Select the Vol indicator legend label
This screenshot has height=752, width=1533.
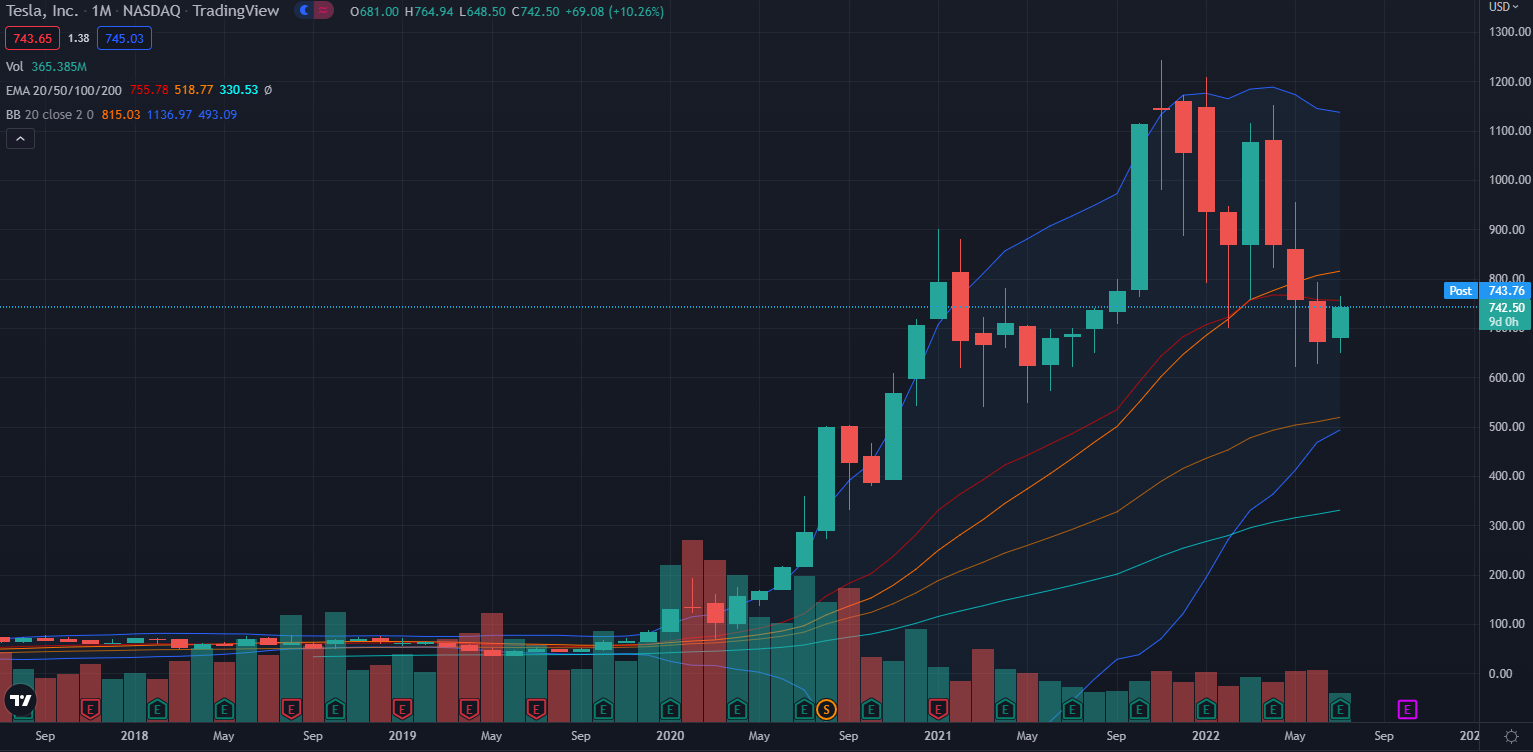[15, 66]
